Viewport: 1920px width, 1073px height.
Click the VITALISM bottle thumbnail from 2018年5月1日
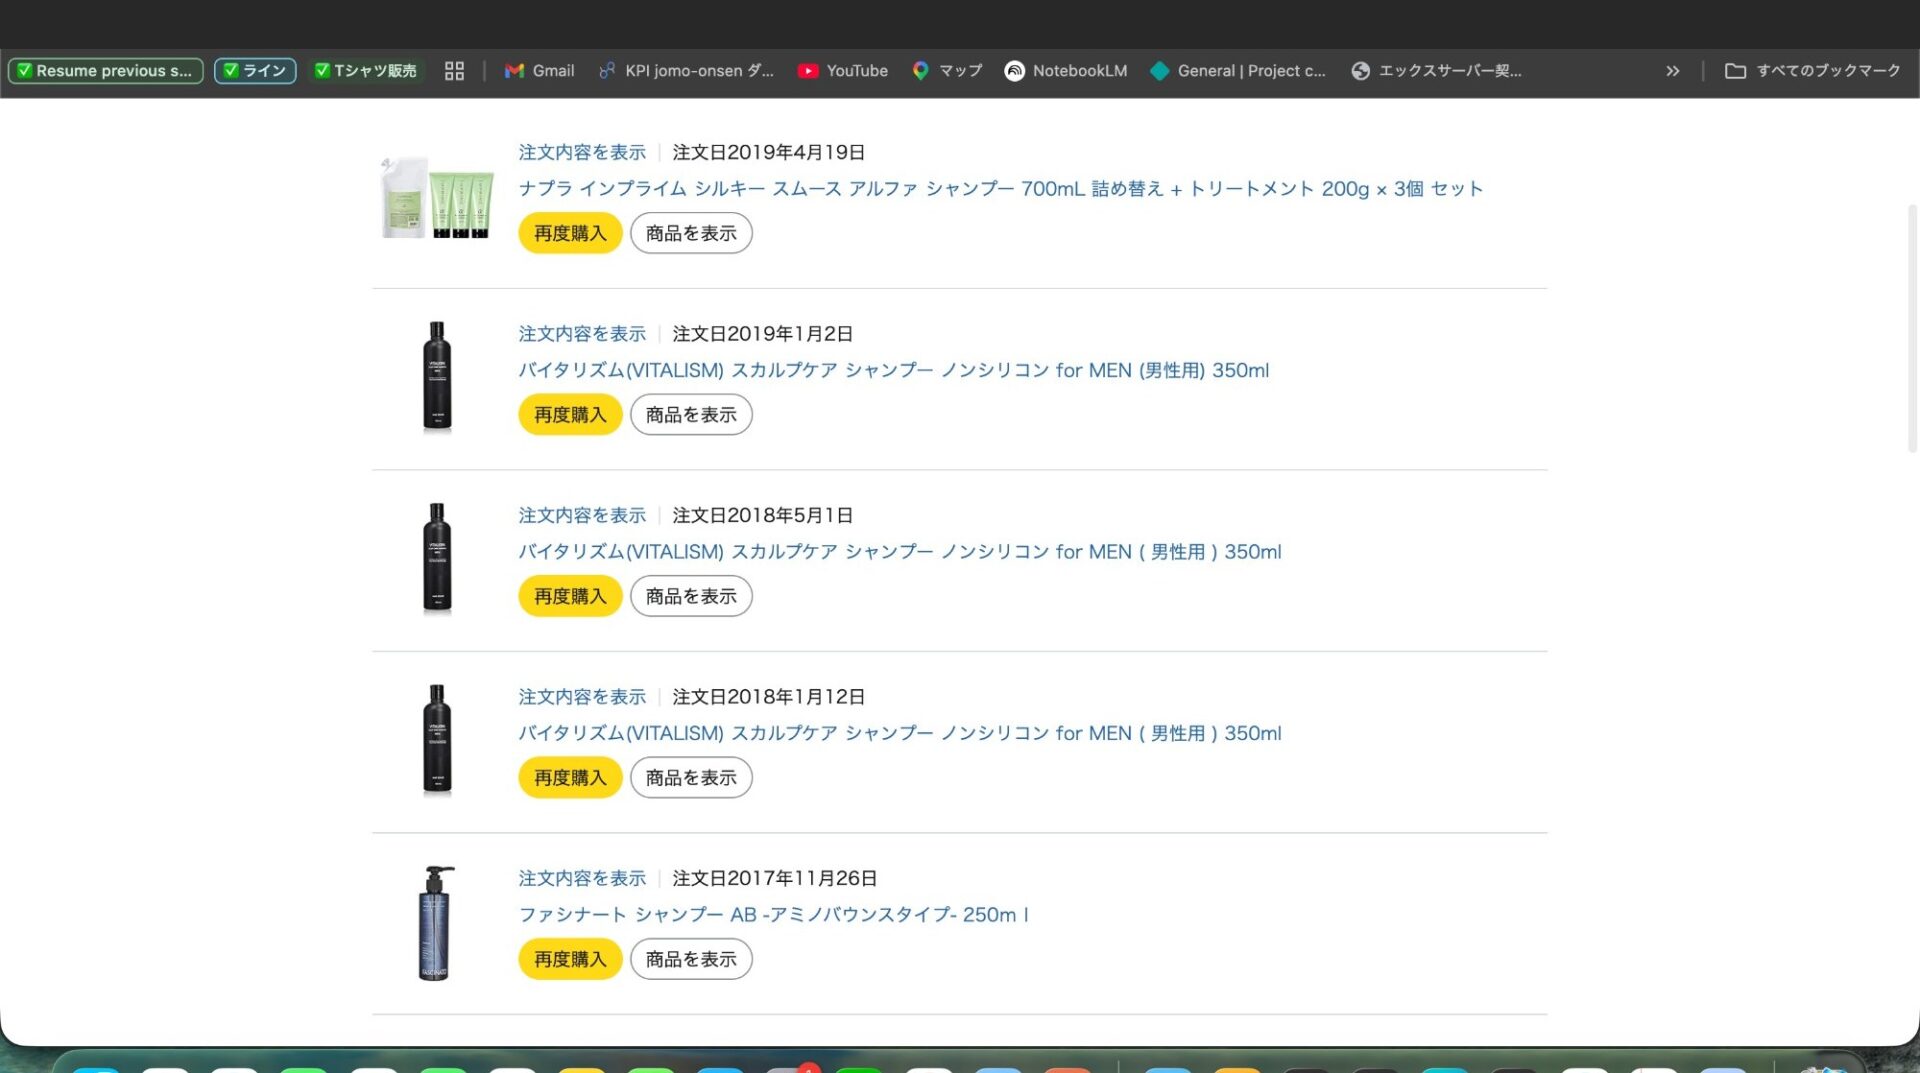(x=437, y=558)
